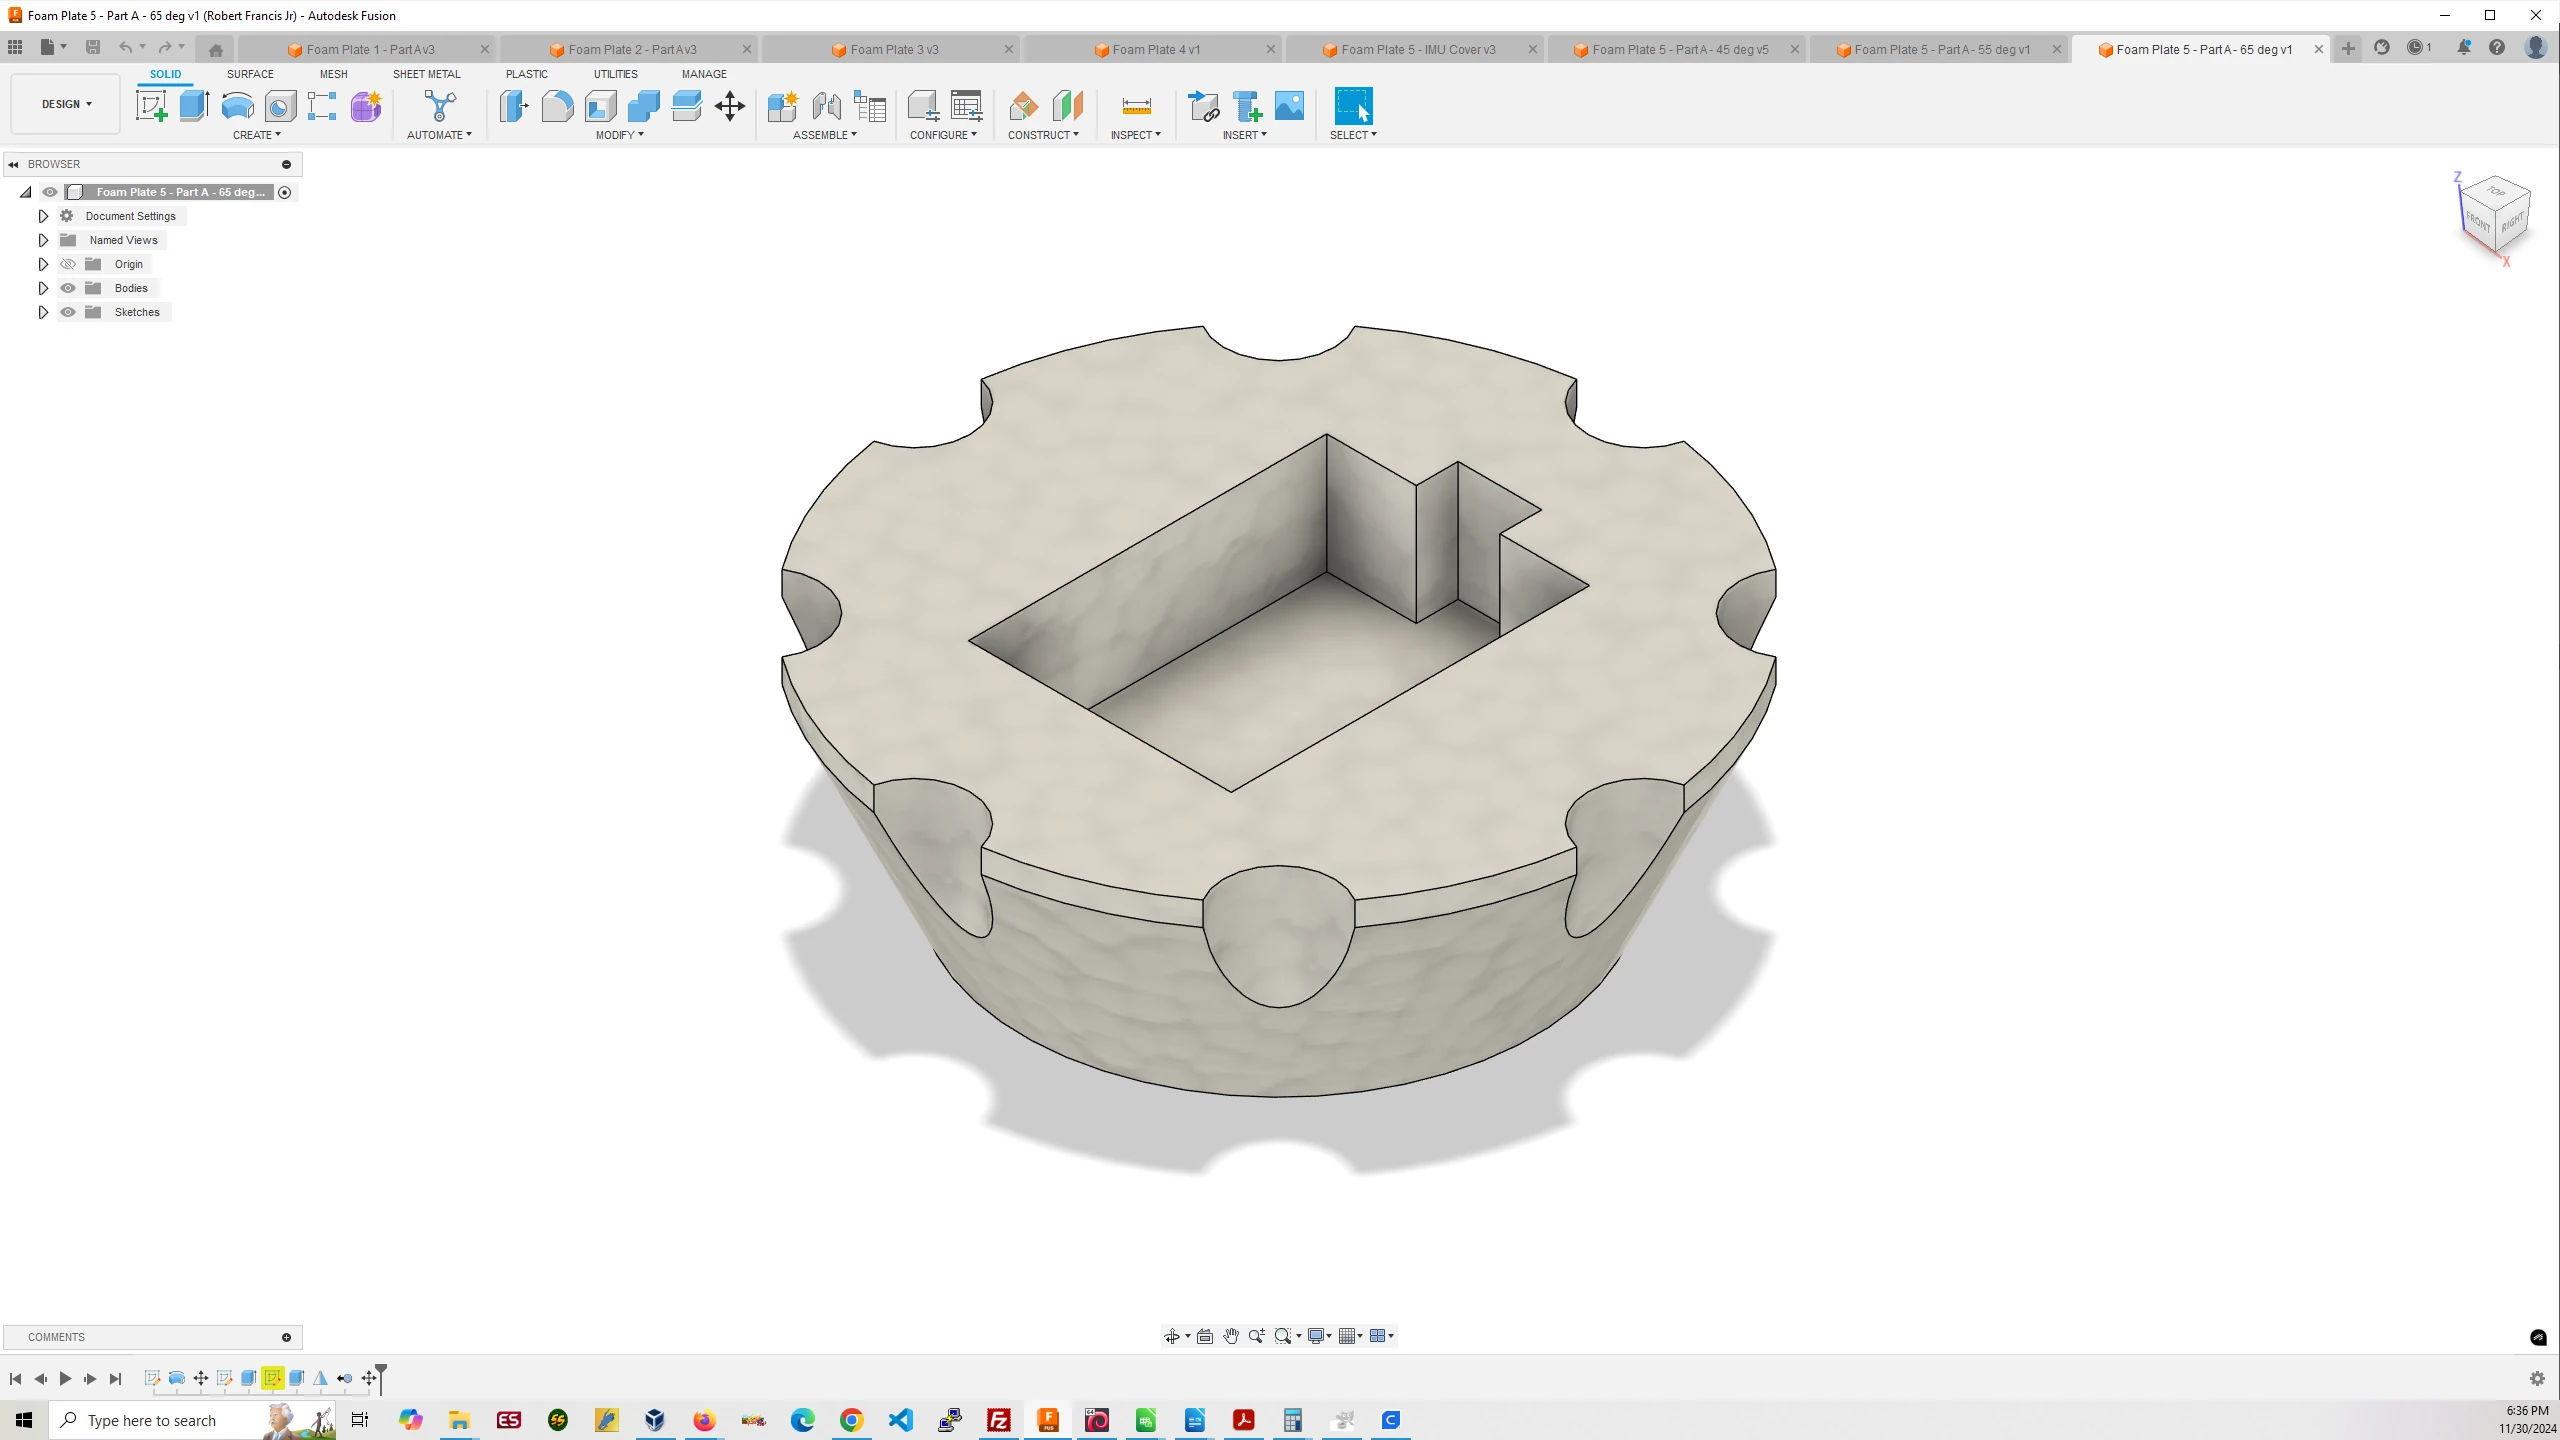This screenshot has height=1440, width=2560.
Task: Click the Look At tool in navigation bar
Action: [1205, 1336]
